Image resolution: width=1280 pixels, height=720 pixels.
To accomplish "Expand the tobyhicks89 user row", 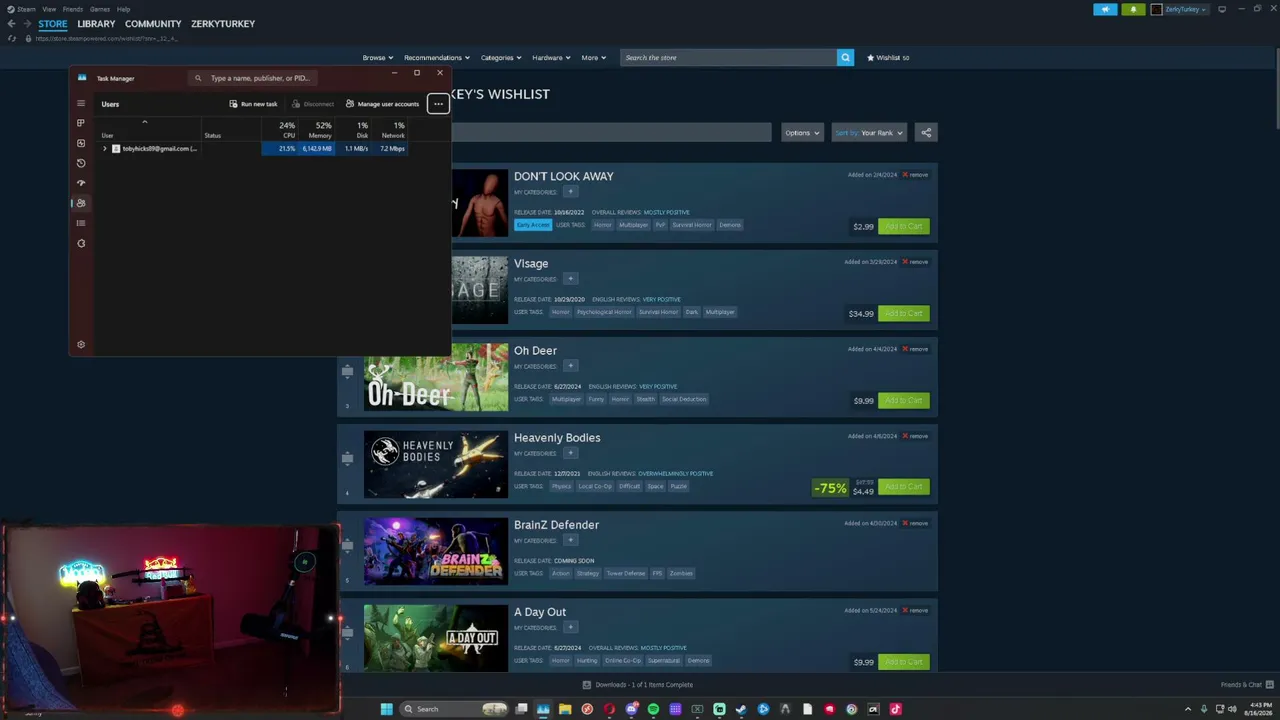I will 104,149.
